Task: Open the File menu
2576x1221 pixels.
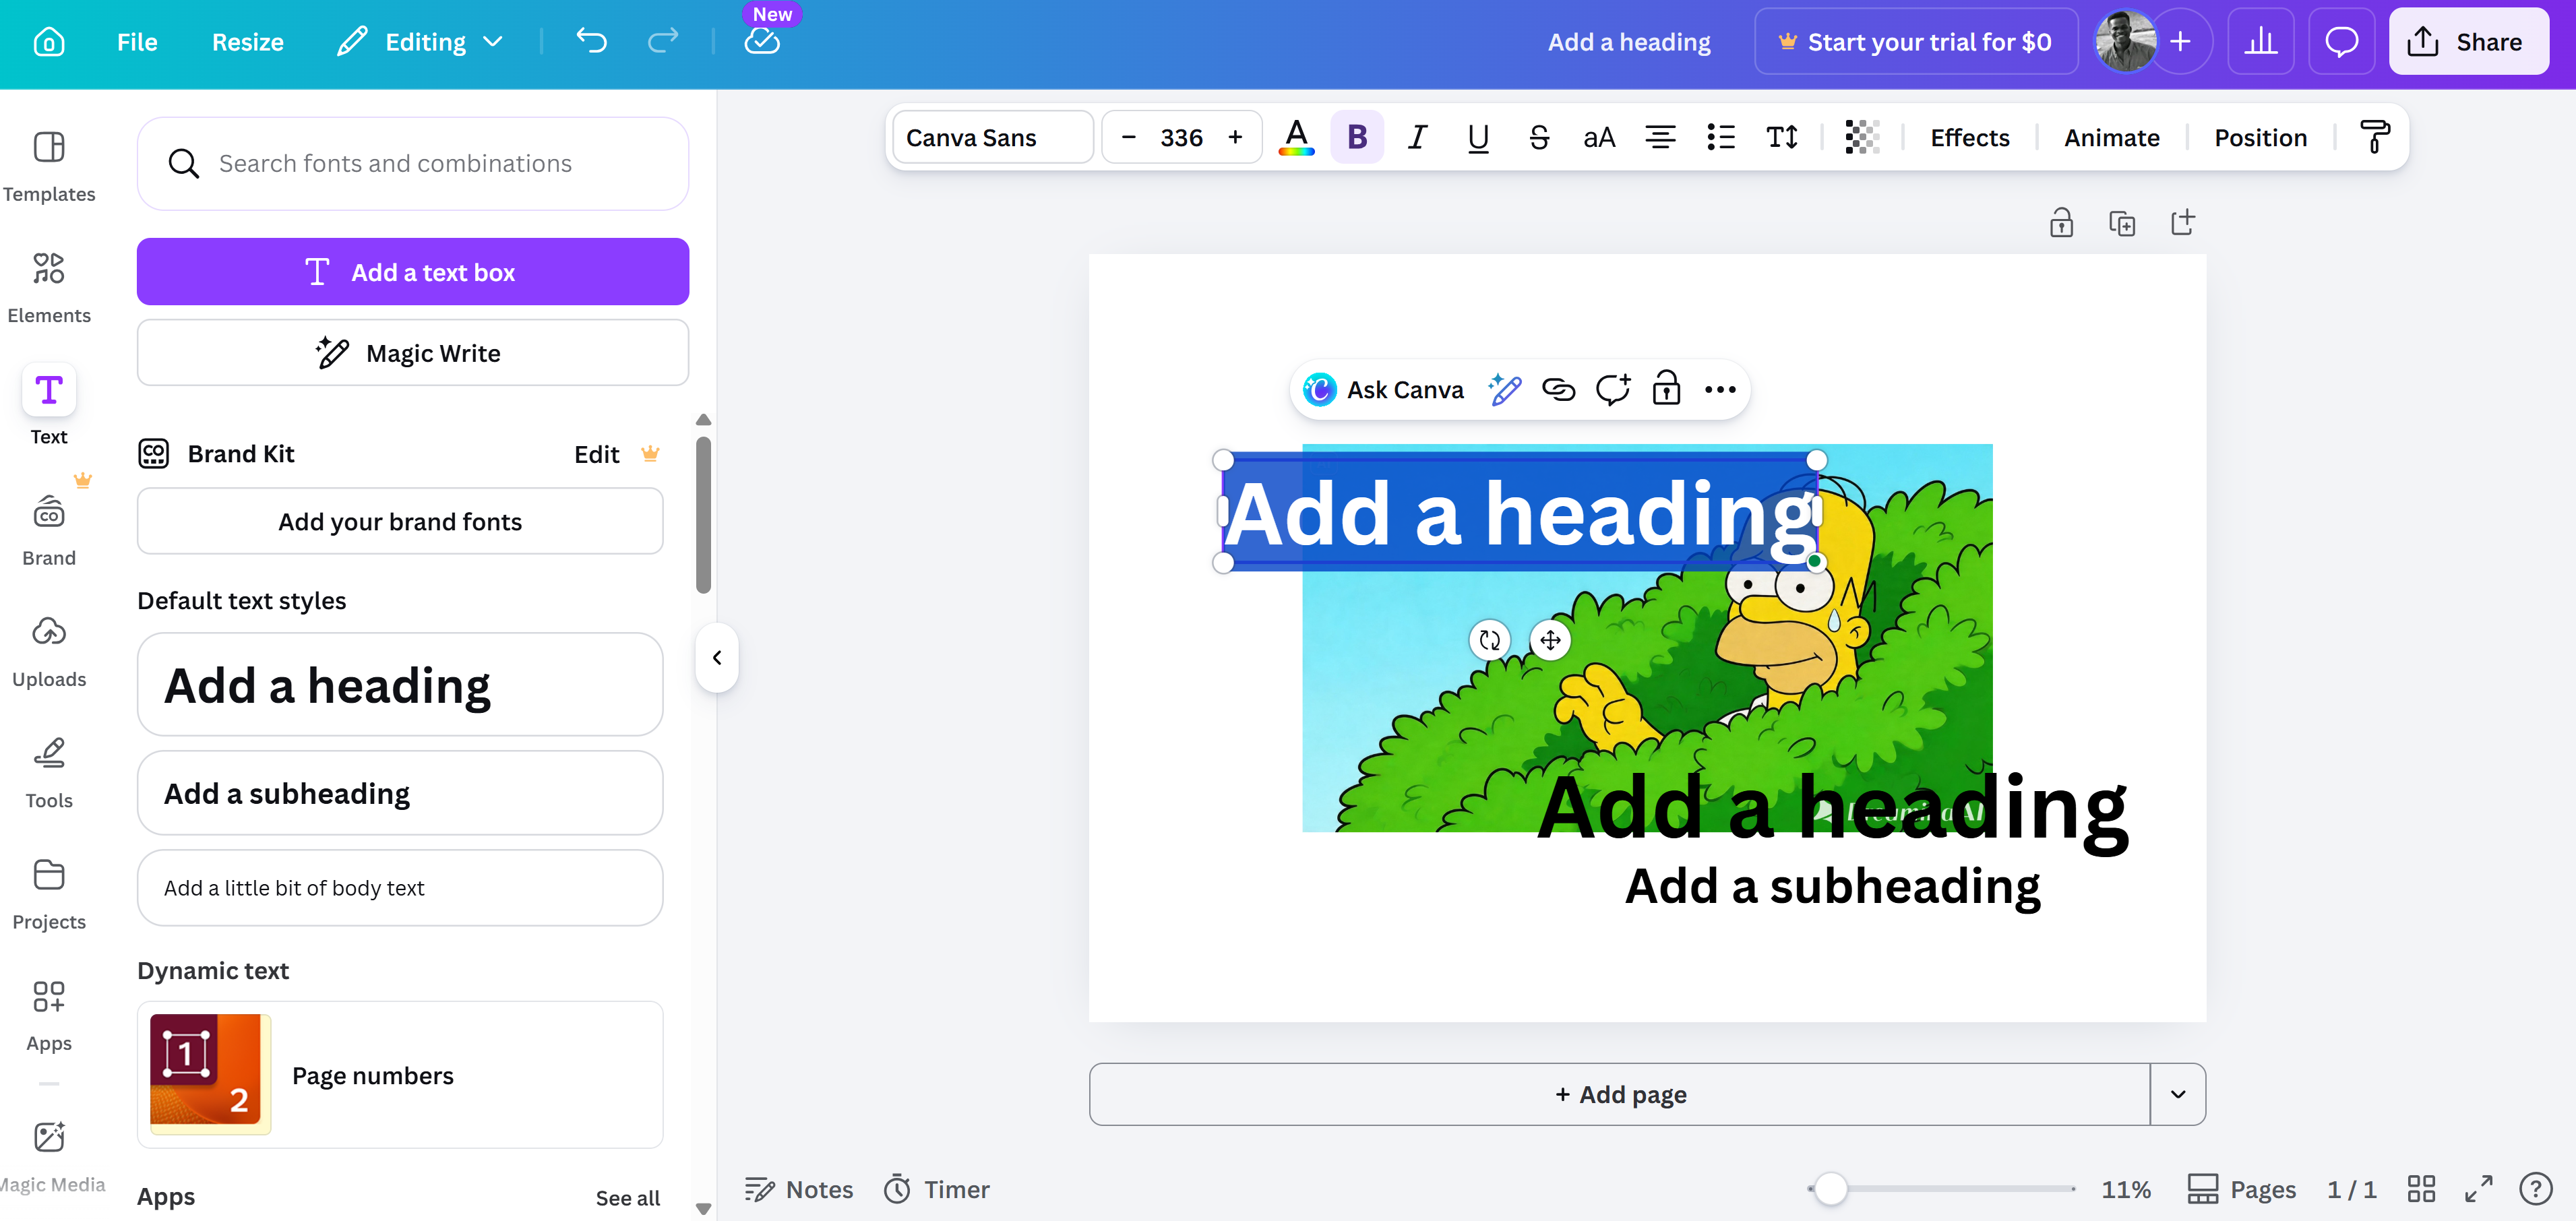Action: click(x=137, y=42)
